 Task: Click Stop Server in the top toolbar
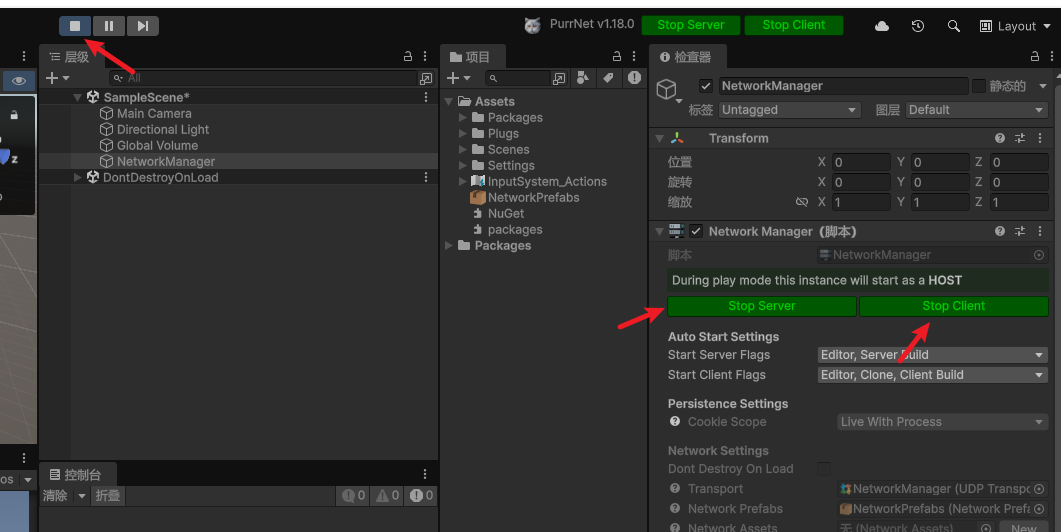coord(690,25)
